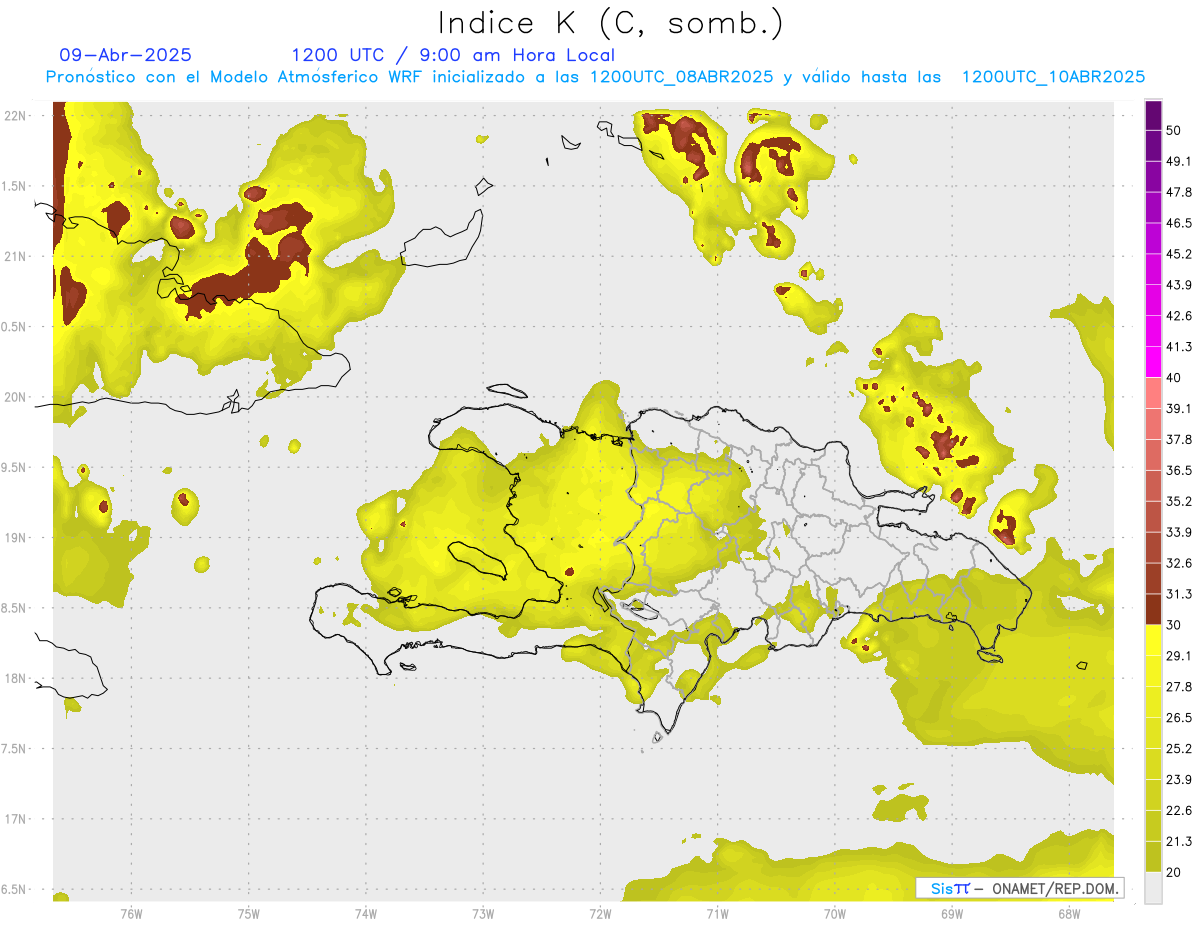Click the '68W' longitude label
The height and width of the screenshot is (927, 1200).
[x=1069, y=912]
